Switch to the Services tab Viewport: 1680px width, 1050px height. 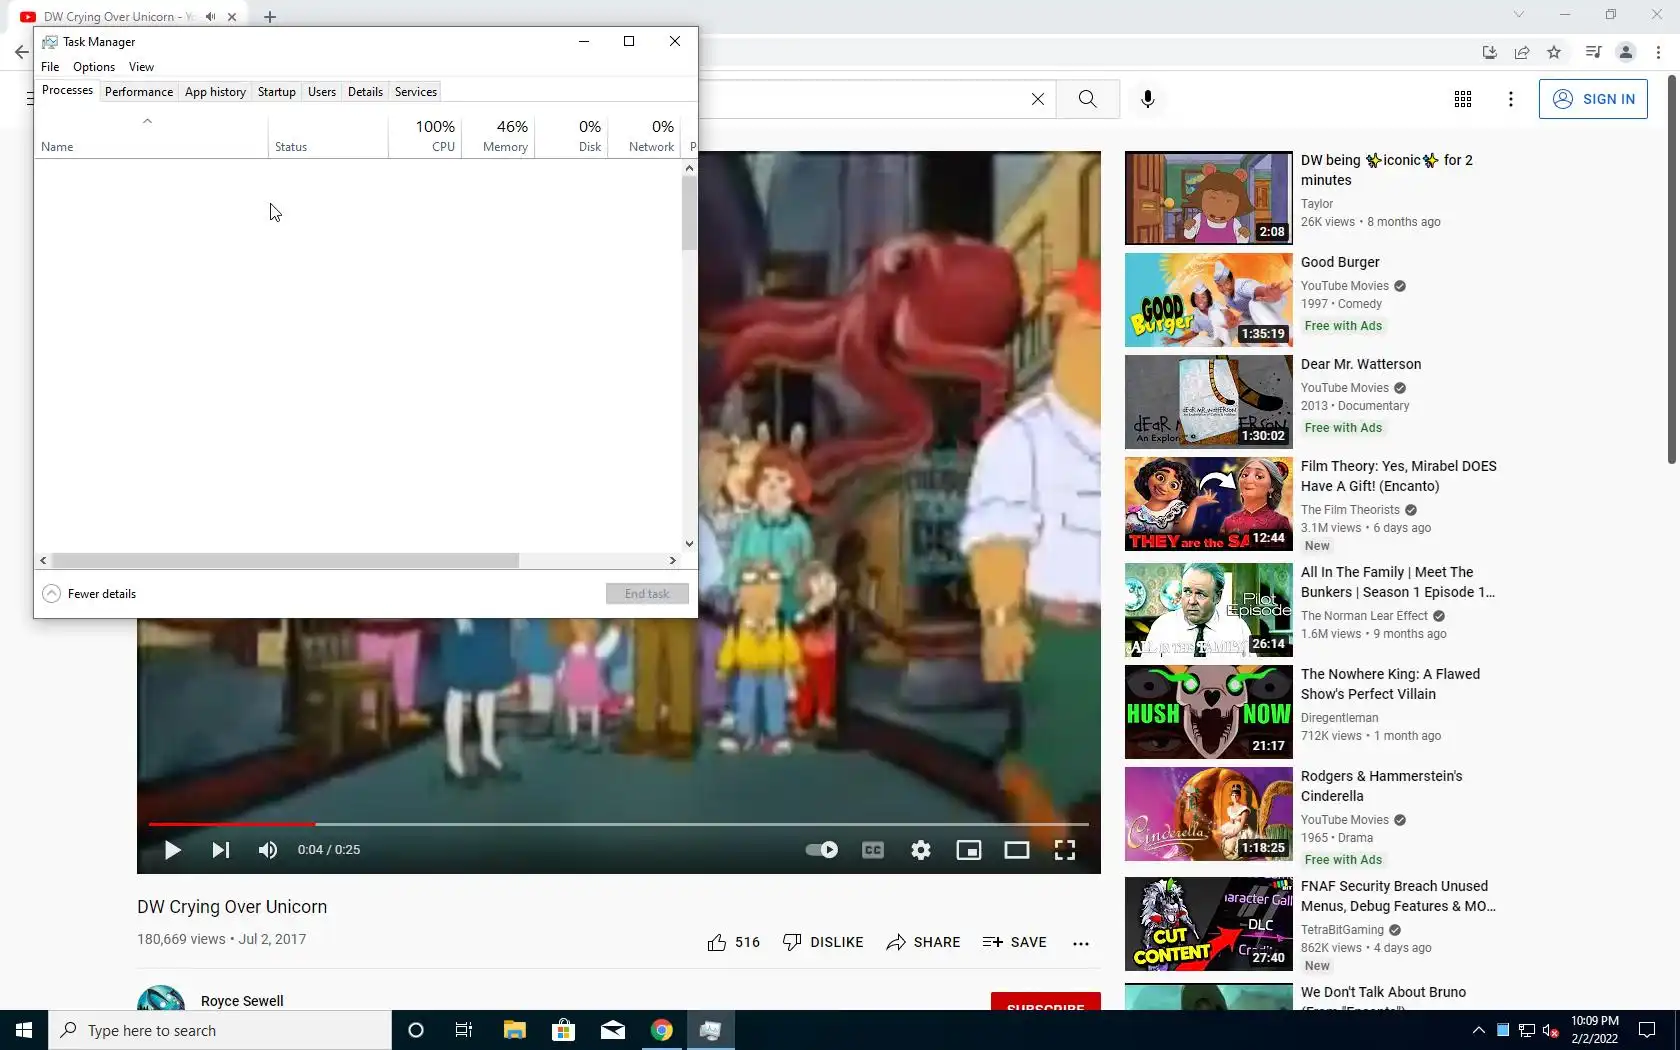[416, 92]
